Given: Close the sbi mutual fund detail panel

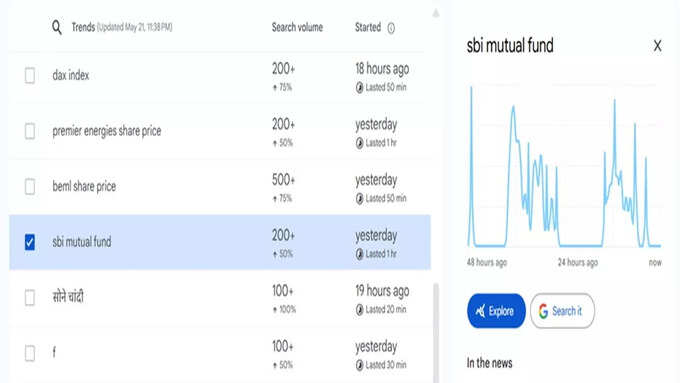Looking at the screenshot, I should 657,46.
